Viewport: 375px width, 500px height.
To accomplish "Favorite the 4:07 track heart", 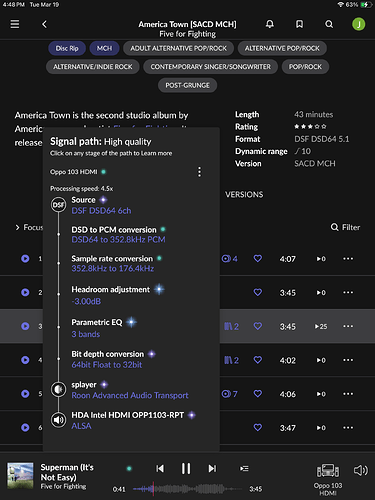I will coord(258,258).
